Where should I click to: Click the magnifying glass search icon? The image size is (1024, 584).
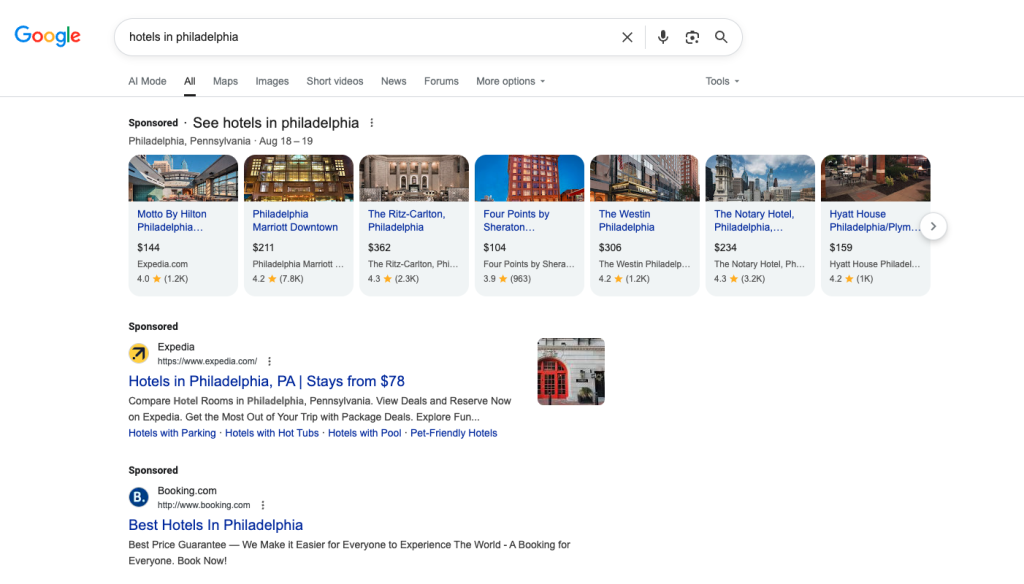(721, 36)
